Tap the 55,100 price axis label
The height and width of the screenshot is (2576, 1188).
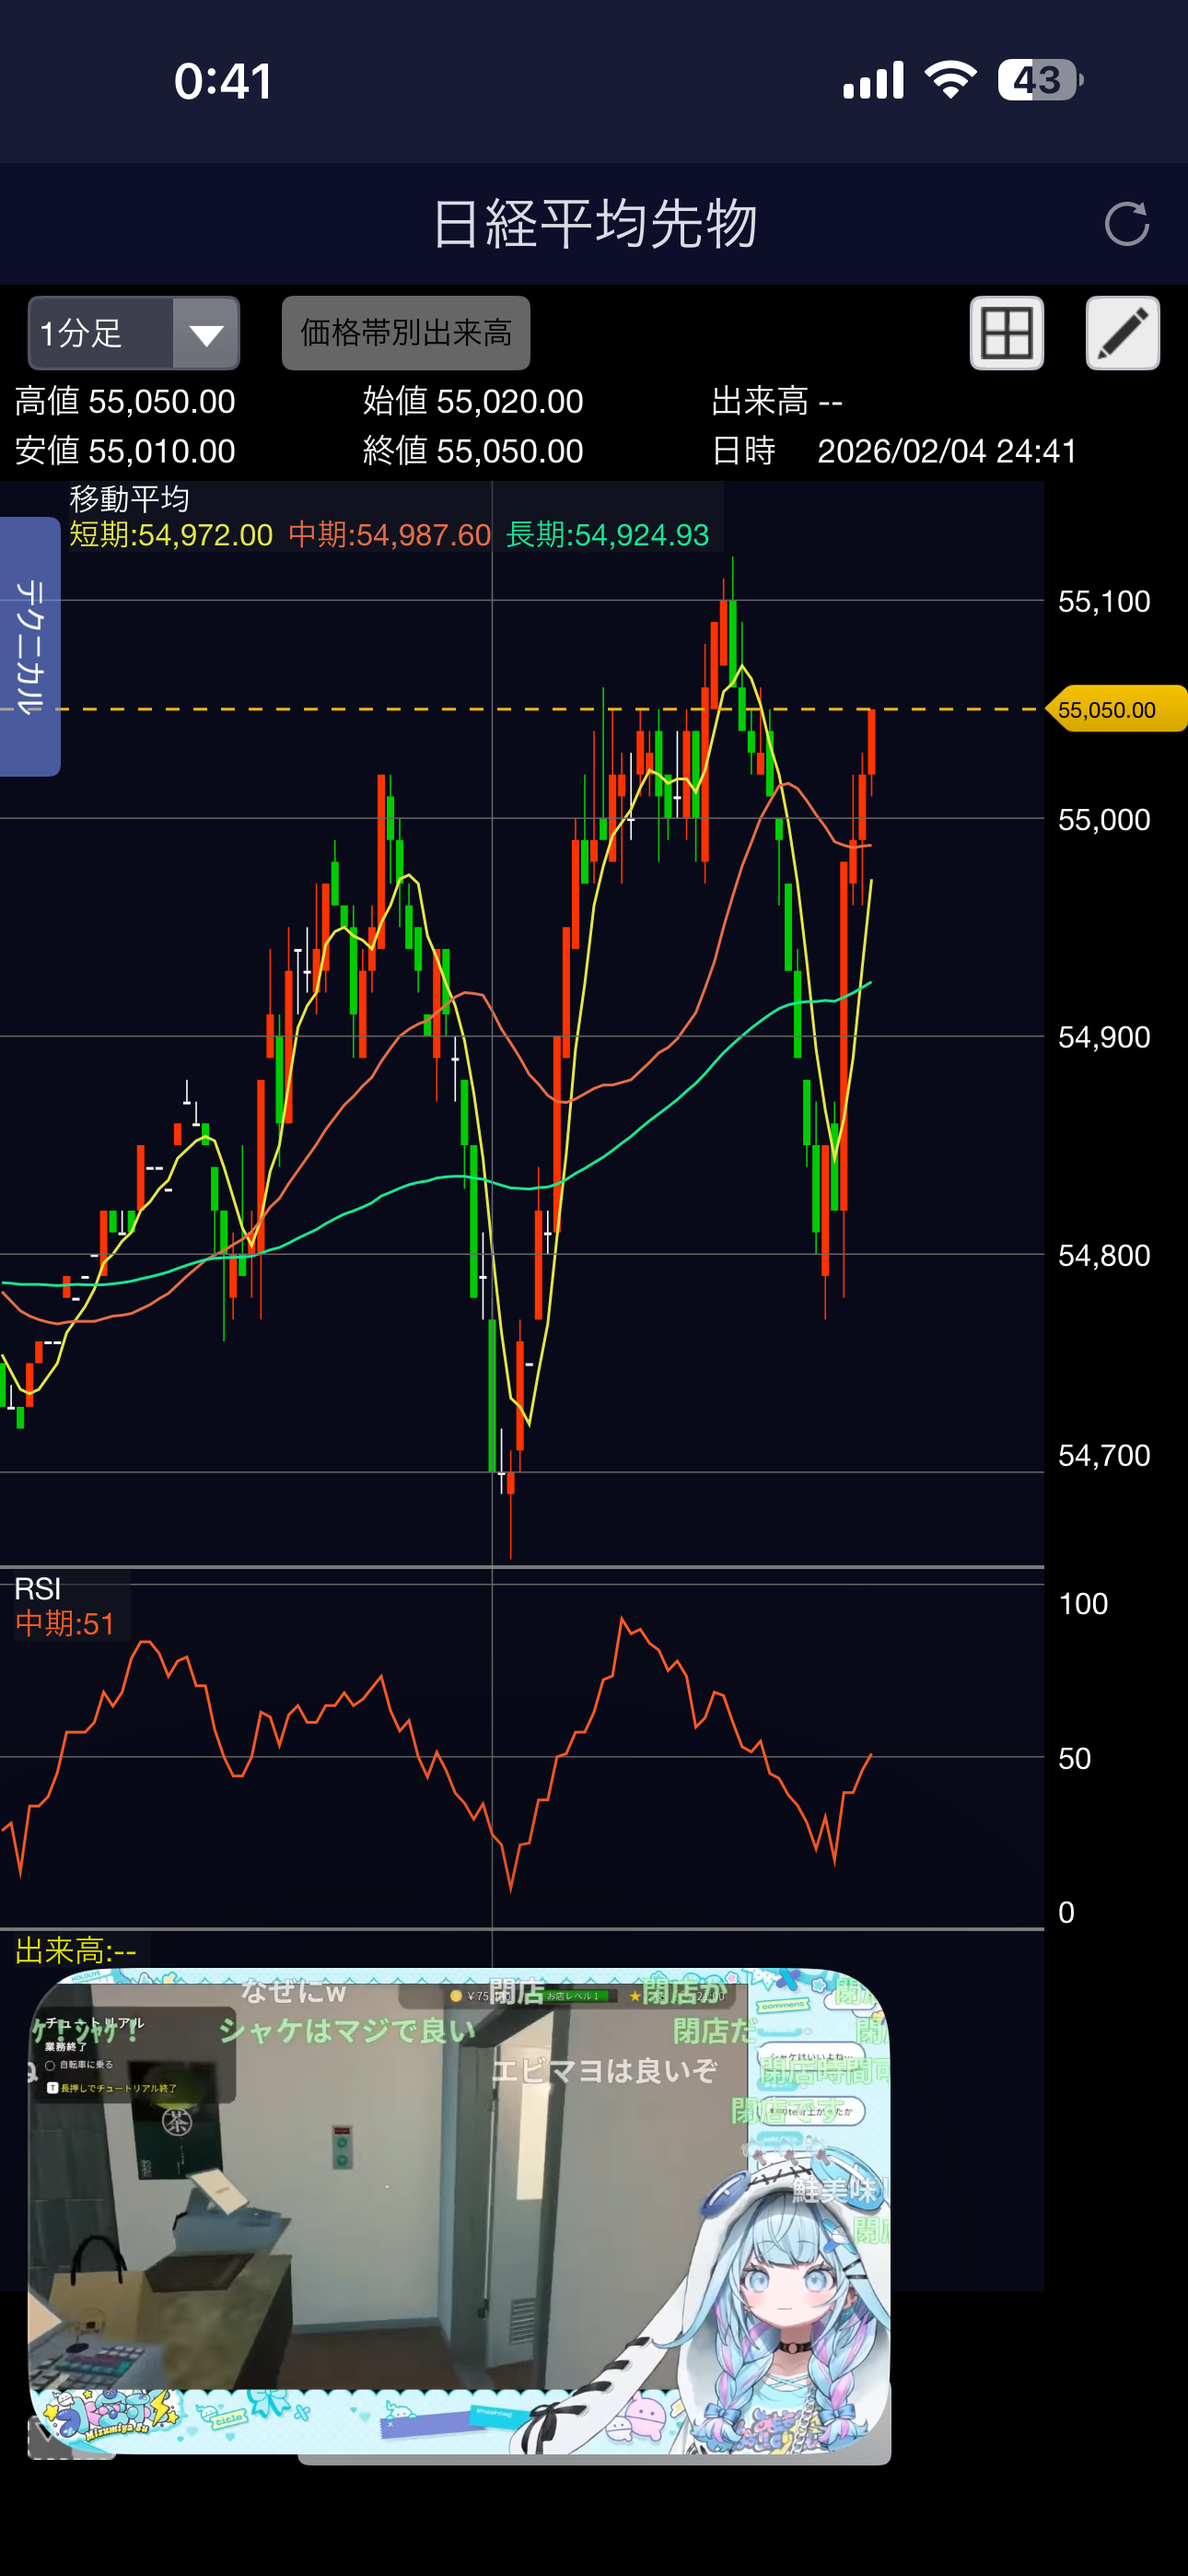point(1103,601)
